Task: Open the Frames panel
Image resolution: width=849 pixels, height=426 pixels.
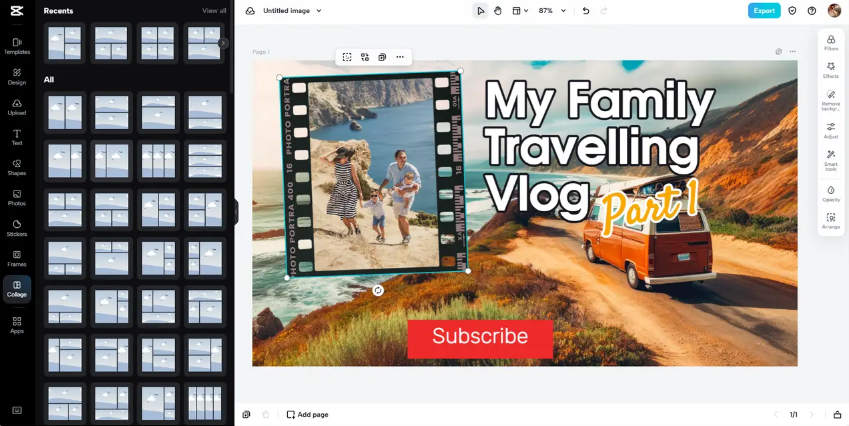Action: [17, 258]
